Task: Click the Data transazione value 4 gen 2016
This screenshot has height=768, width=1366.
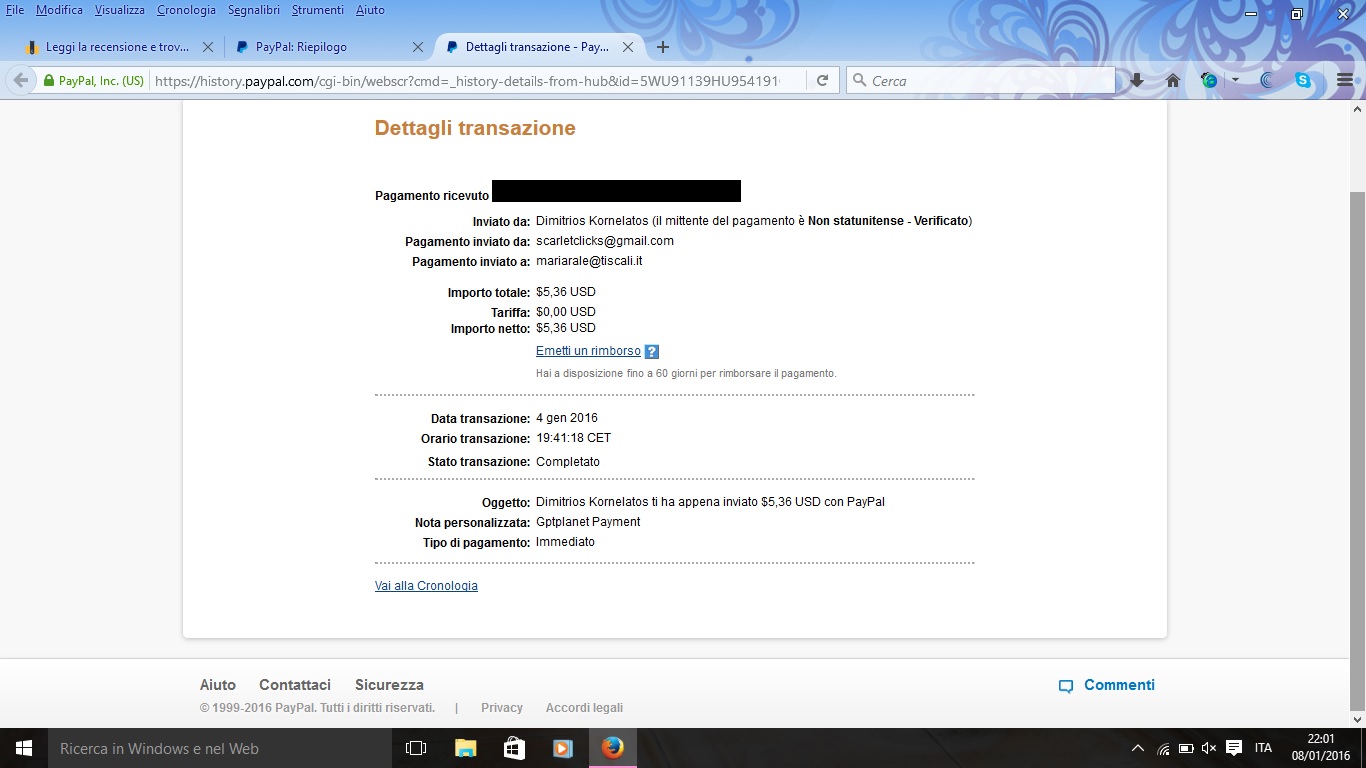Action: coord(567,418)
